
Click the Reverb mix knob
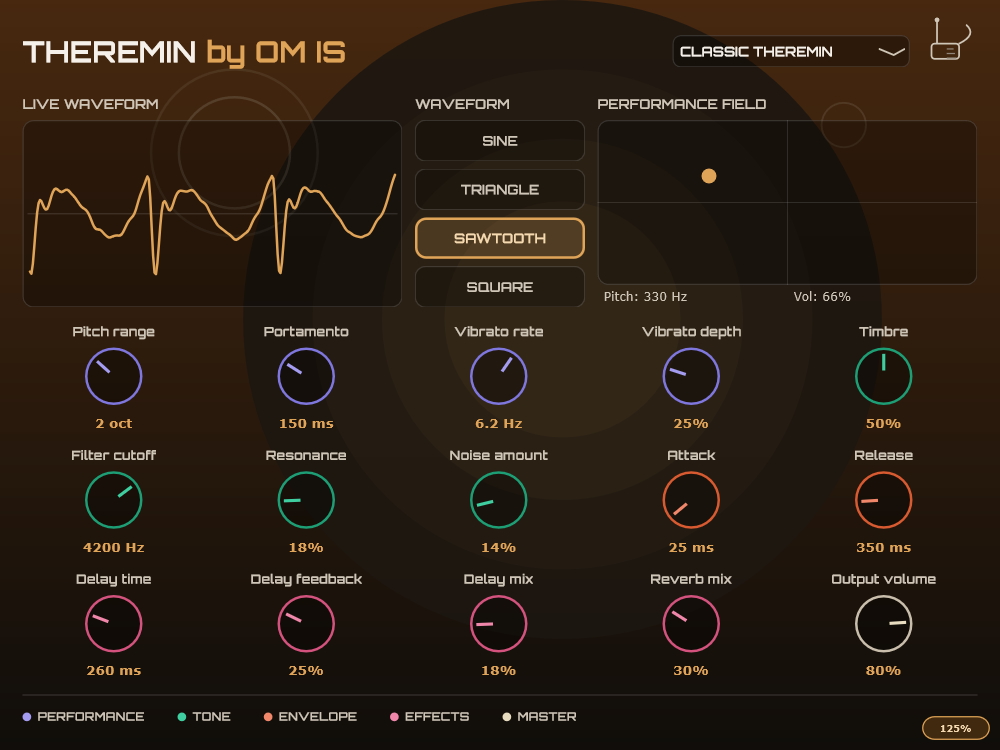coord(691,624)
